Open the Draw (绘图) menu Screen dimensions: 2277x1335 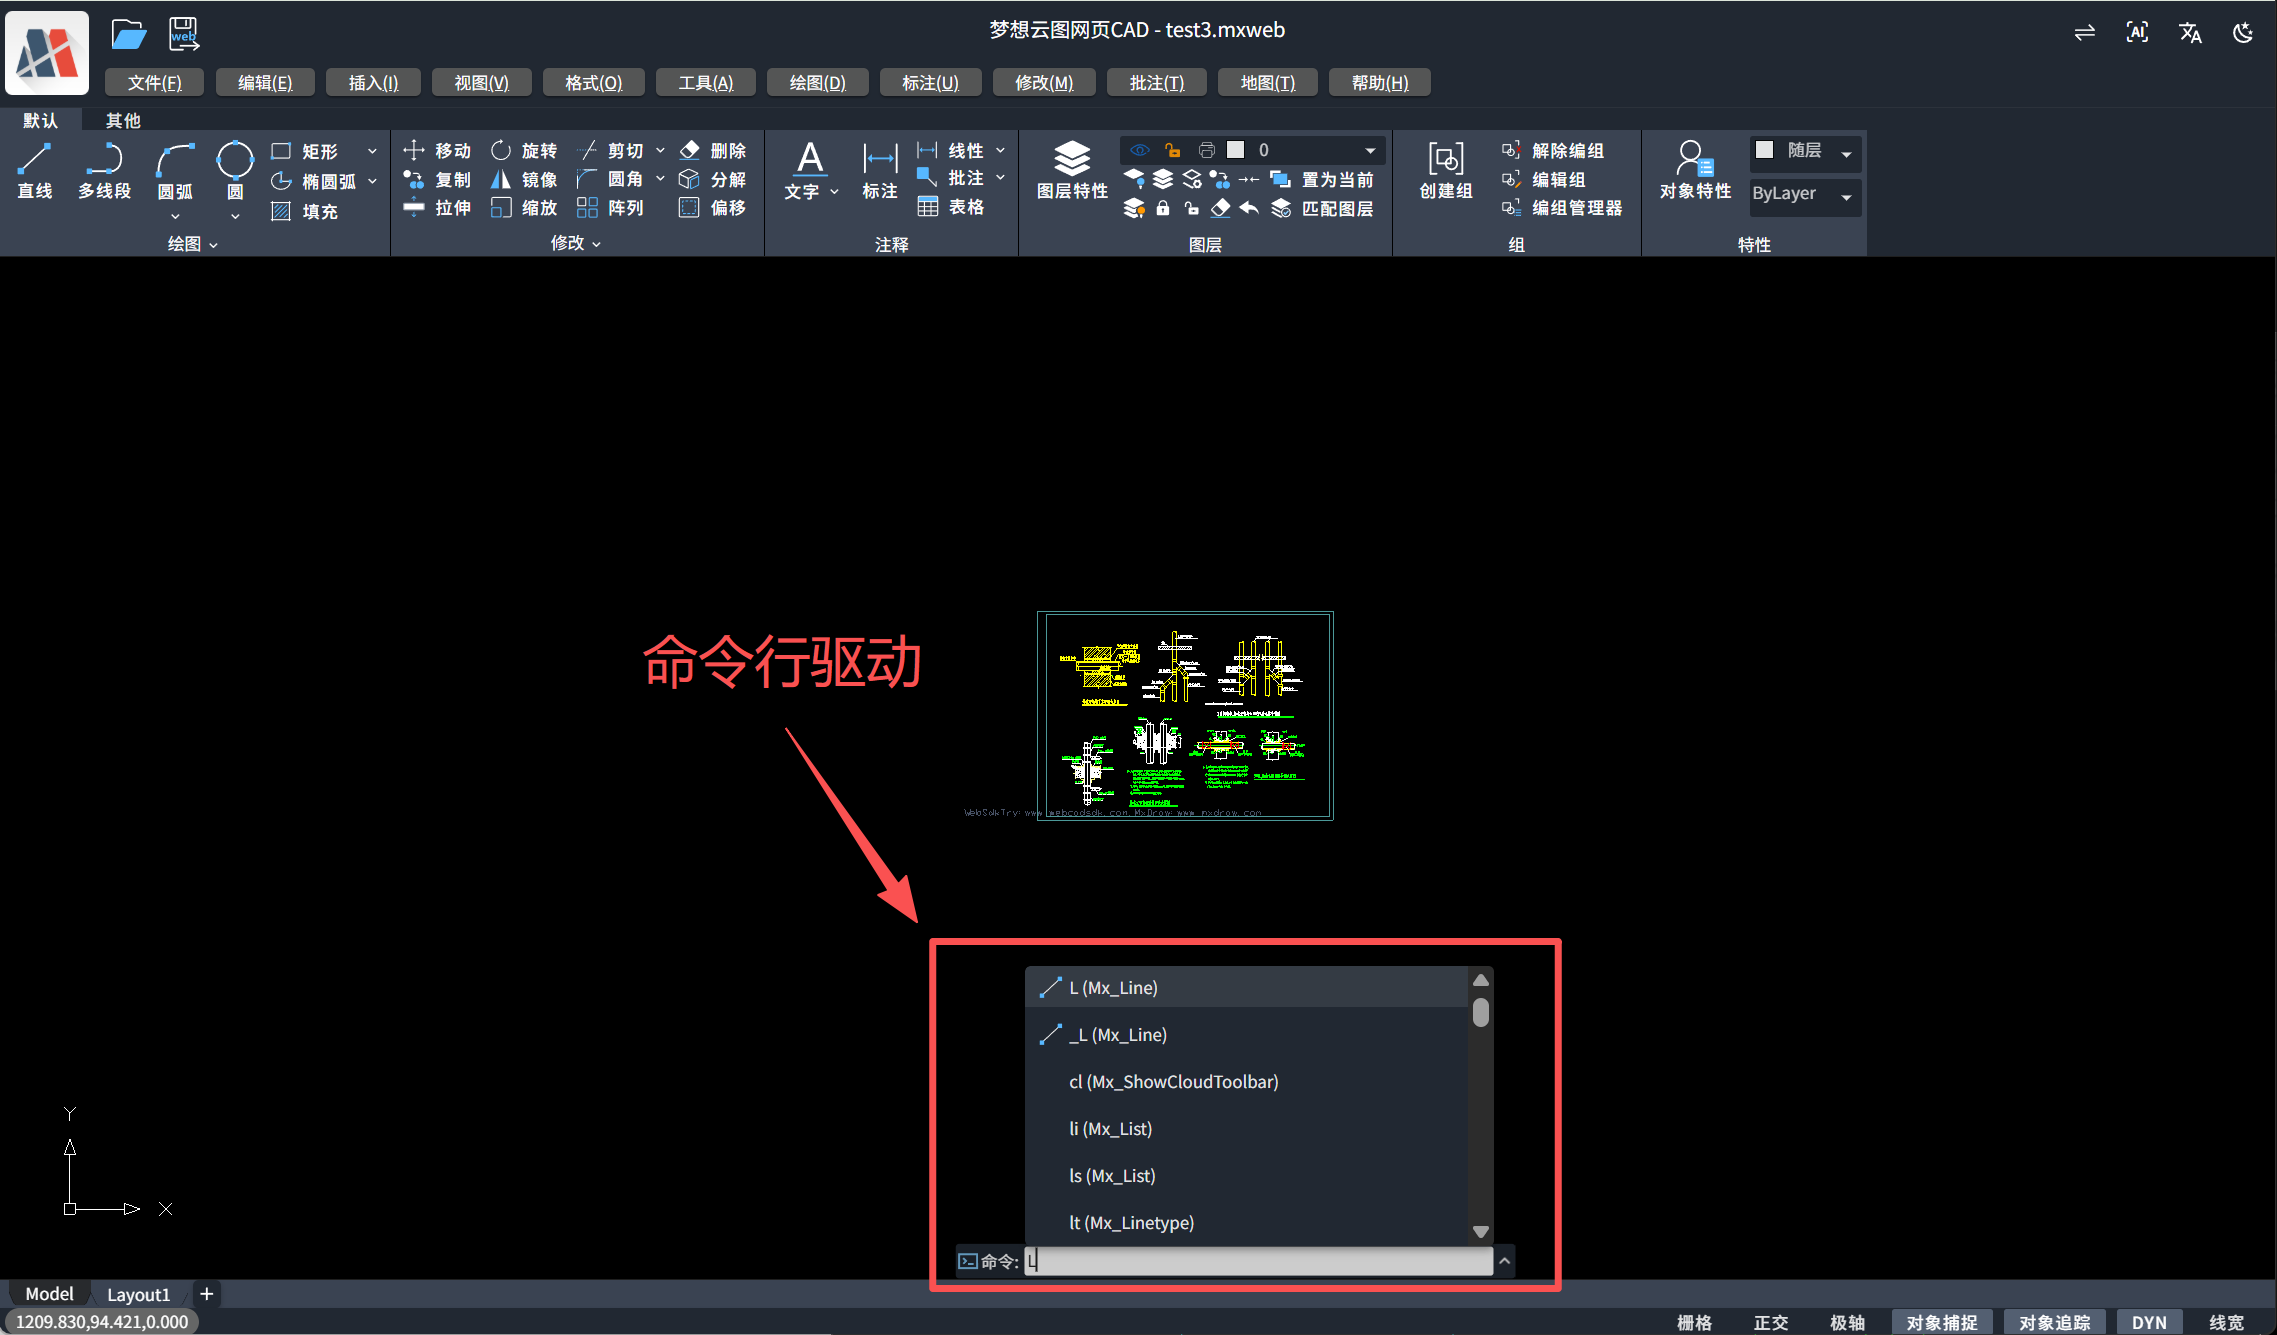pos(817,82)
